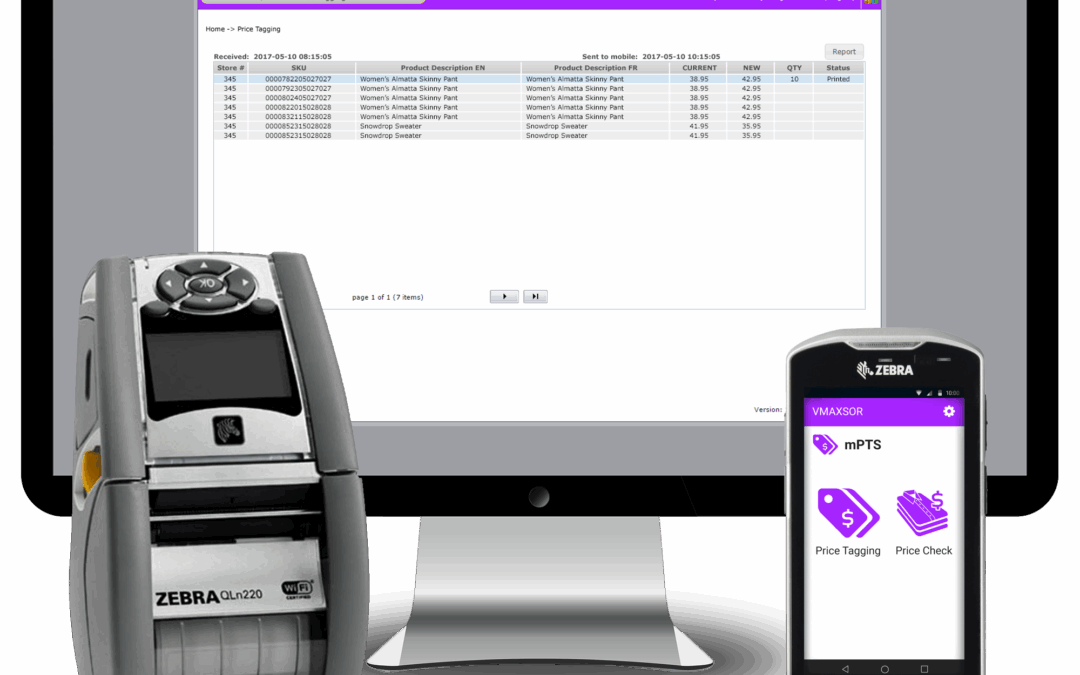Go to next page of price table

coord(504,297)
